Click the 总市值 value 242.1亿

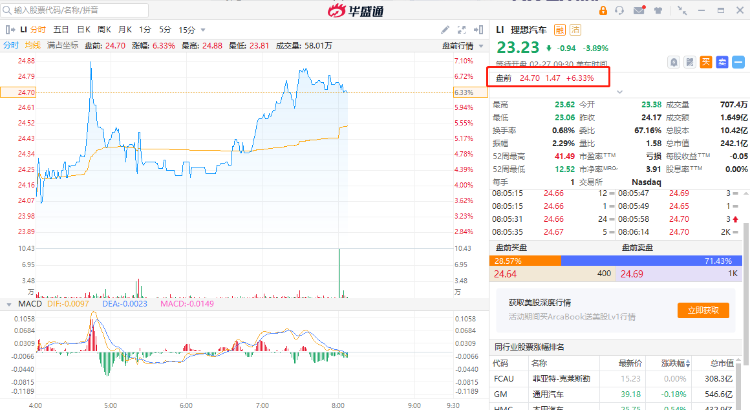click(x=734, y=144)
